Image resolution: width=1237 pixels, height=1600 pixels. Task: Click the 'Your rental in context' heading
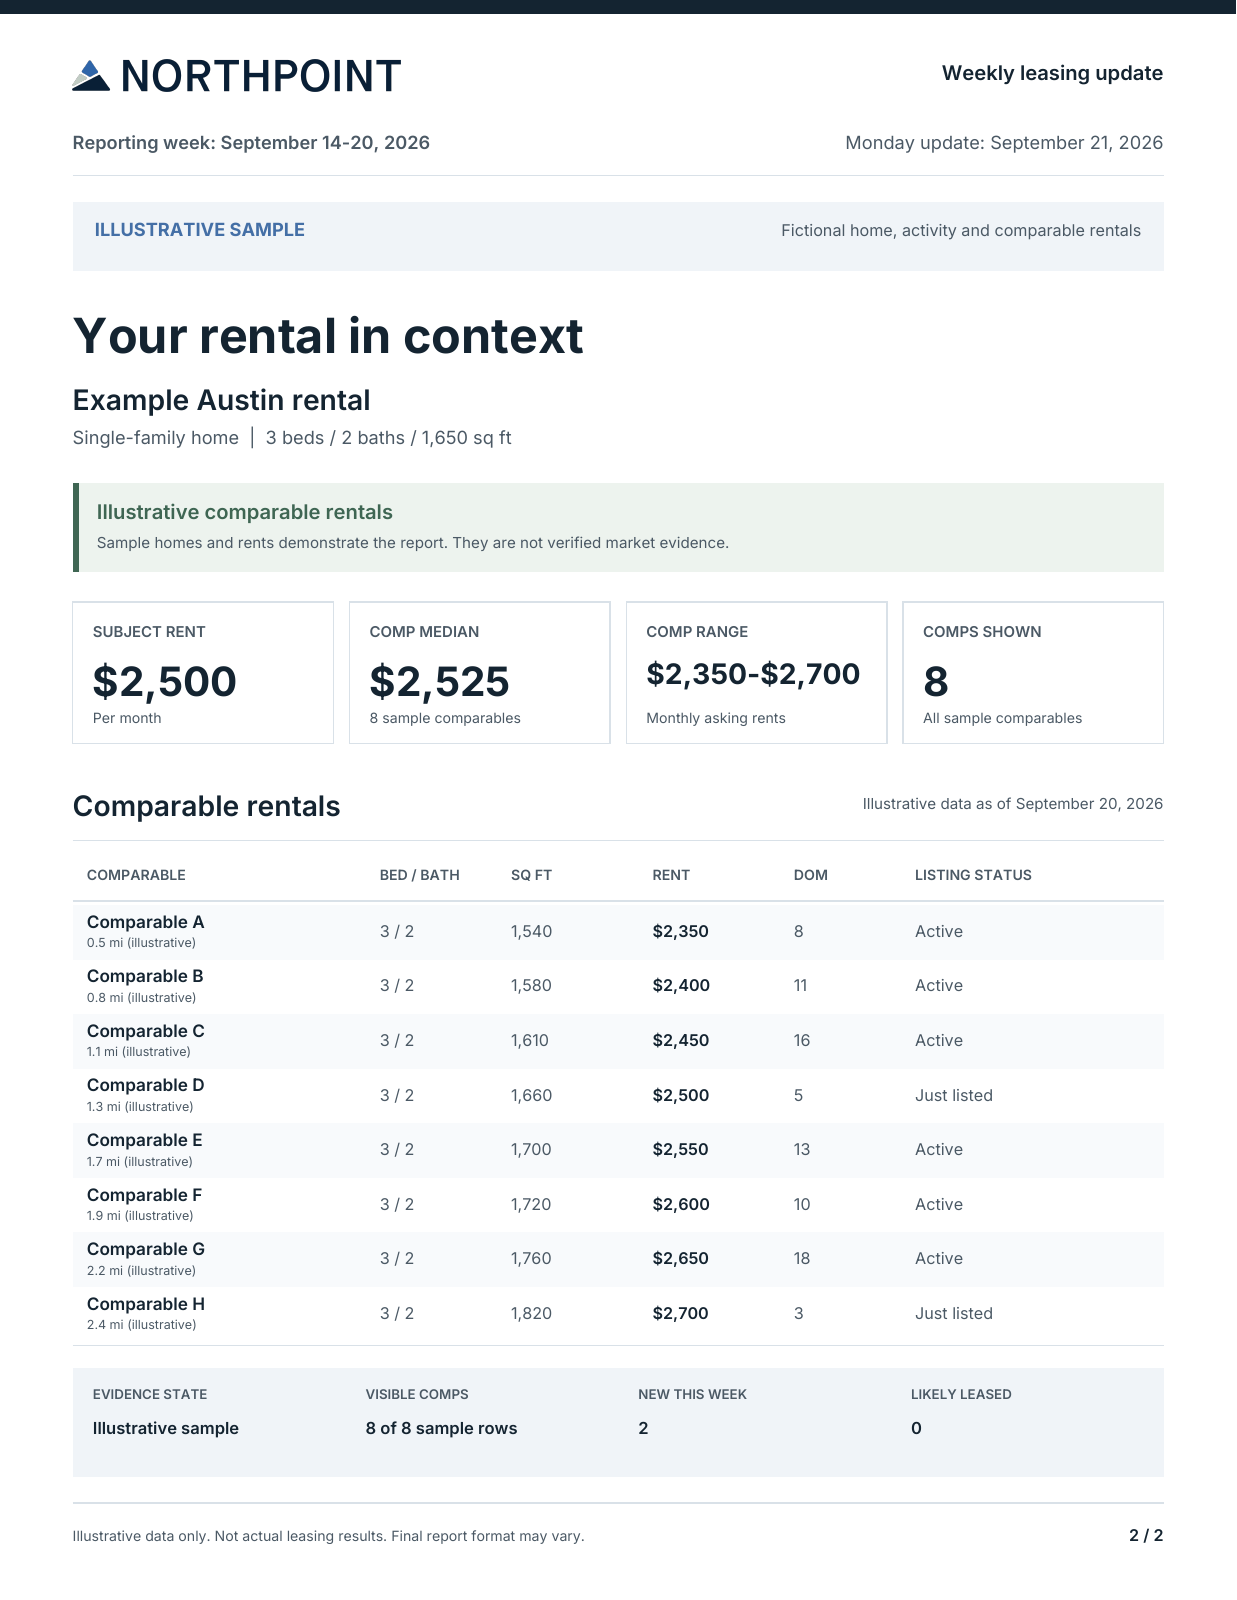pos(328,336)
